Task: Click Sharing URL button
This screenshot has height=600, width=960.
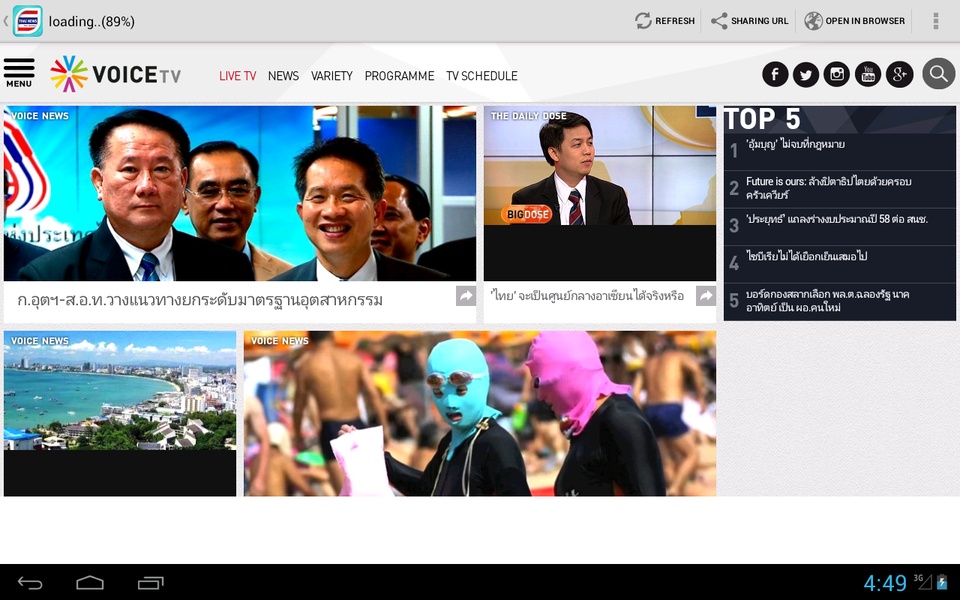Action: point(749,21)
